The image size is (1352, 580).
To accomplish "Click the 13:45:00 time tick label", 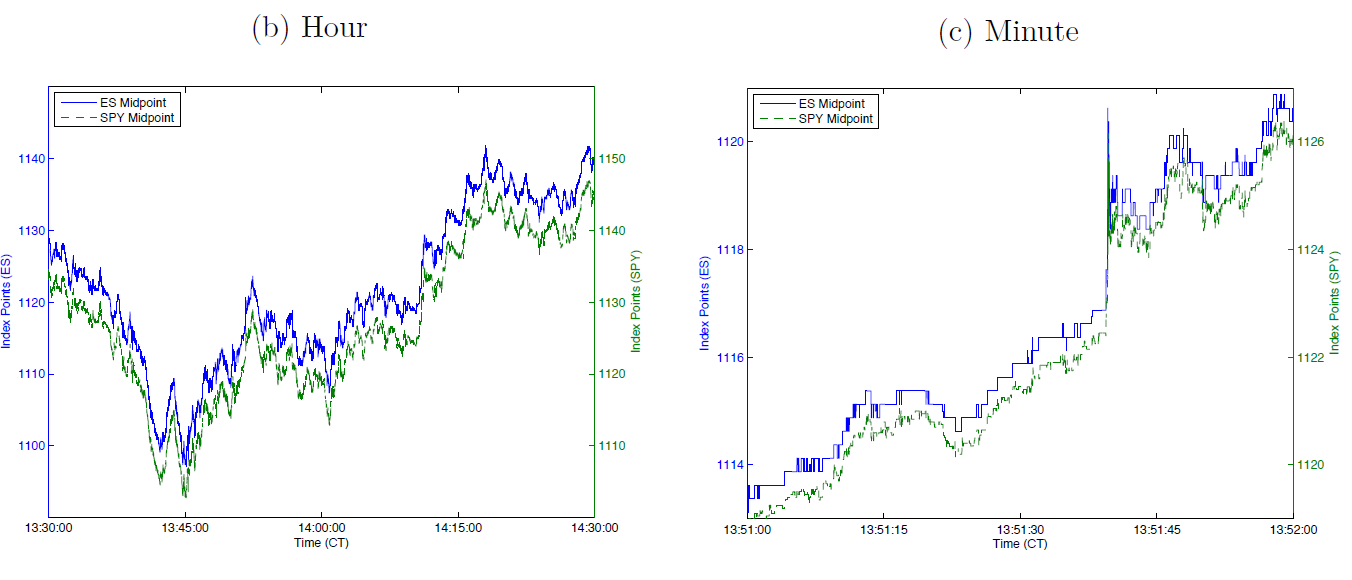I will (x=185, y=527).
